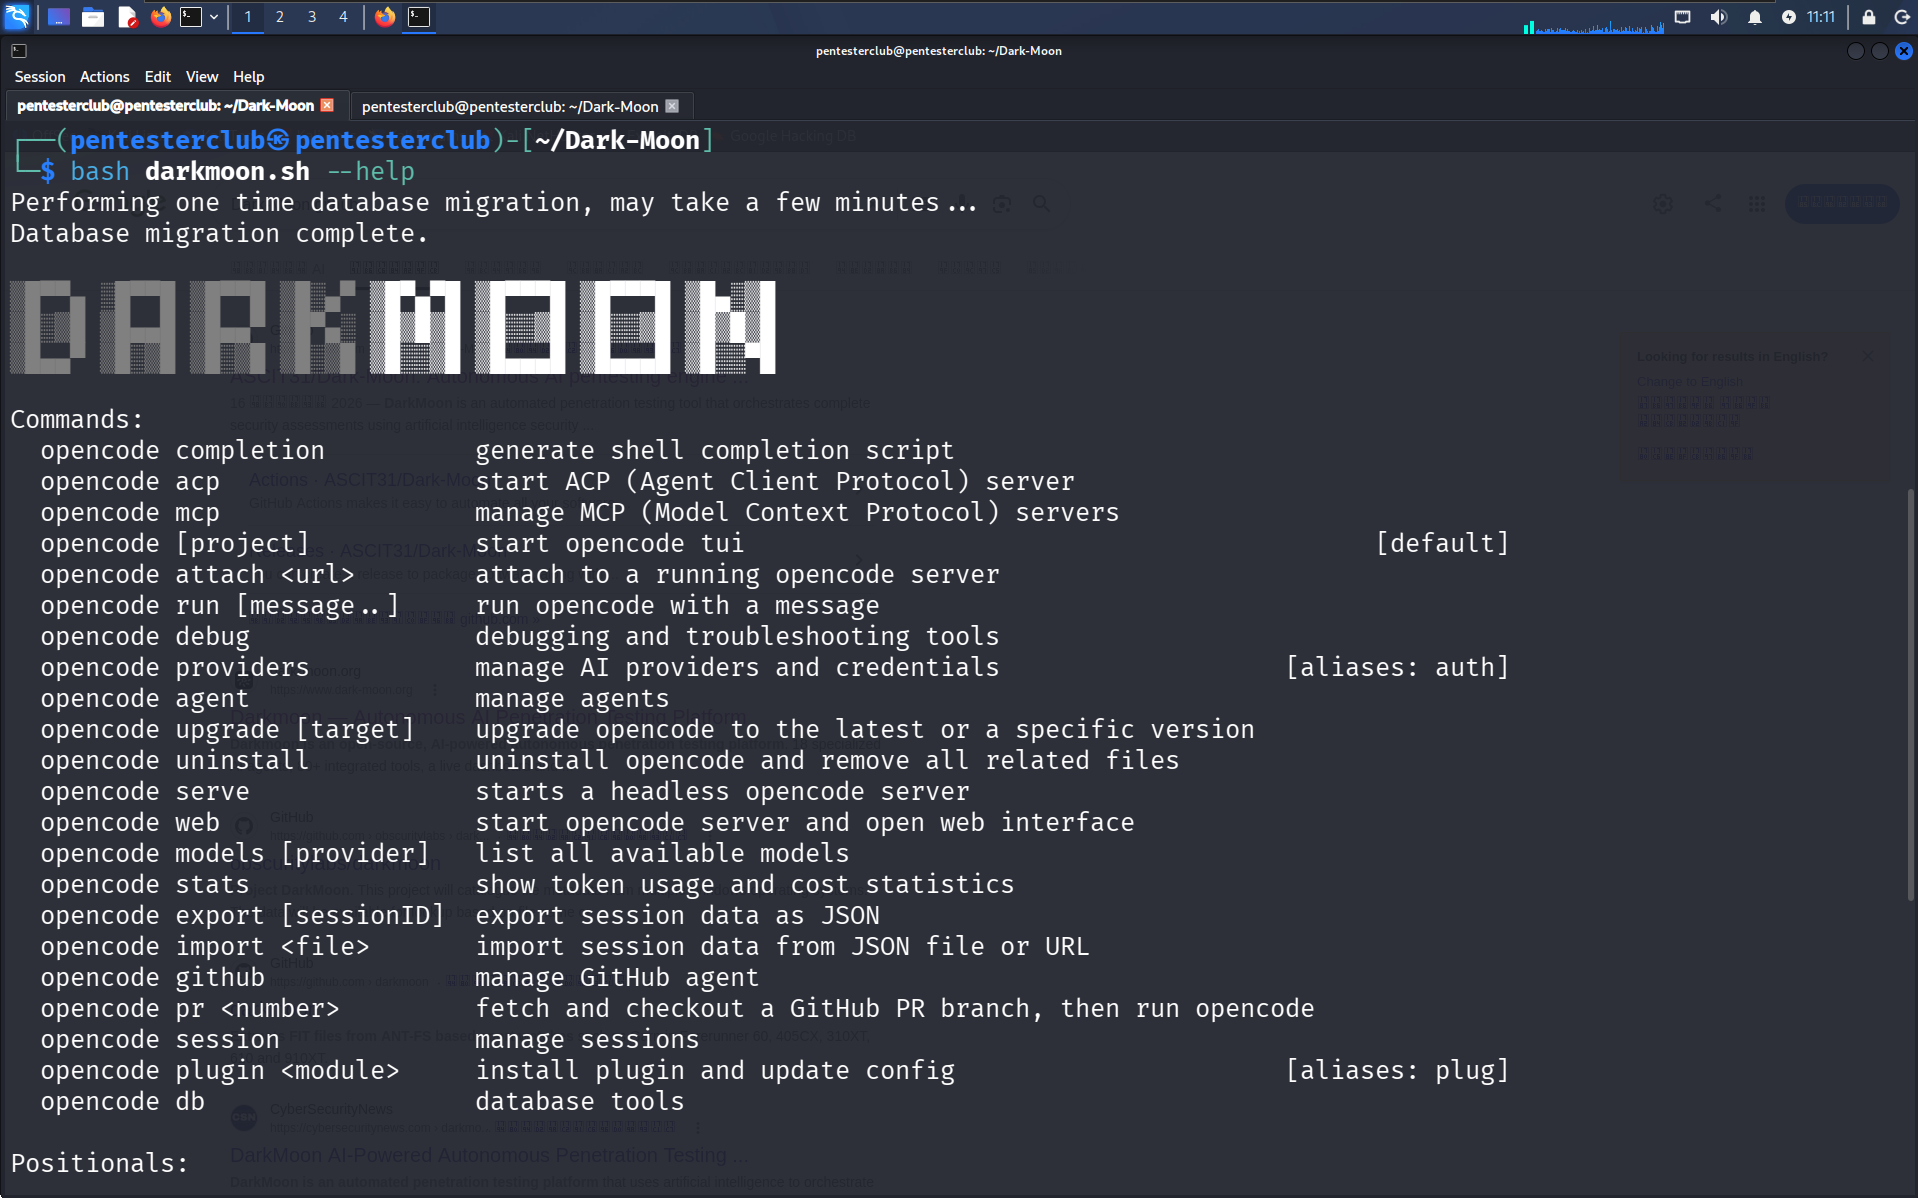The image size is (1918, 1198).
Task: Click 'opencode models [provider]' row
Action: click(445, 853)
